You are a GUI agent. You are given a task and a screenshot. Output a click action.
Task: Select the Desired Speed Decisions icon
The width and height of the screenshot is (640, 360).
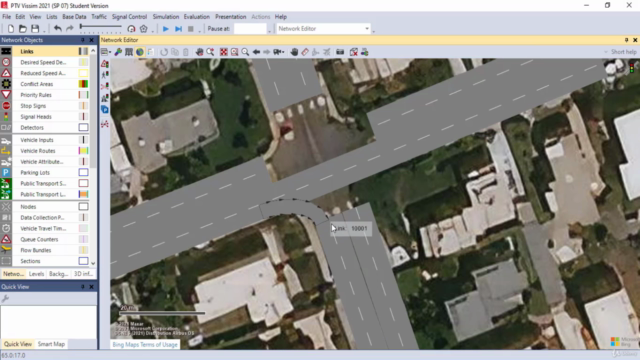[6, 62]
